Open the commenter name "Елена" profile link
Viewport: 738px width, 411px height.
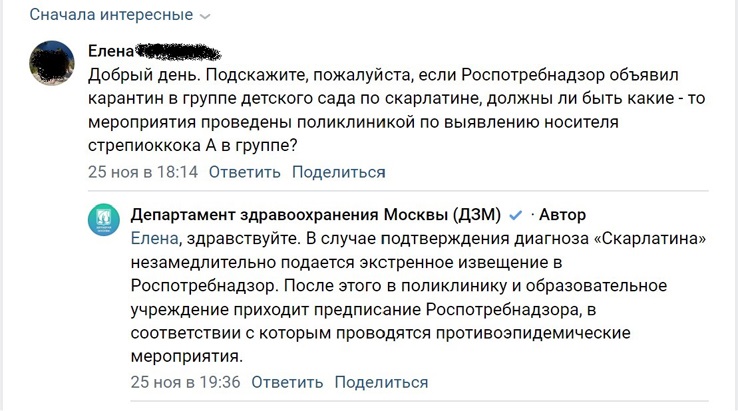(x=109, y=52)
